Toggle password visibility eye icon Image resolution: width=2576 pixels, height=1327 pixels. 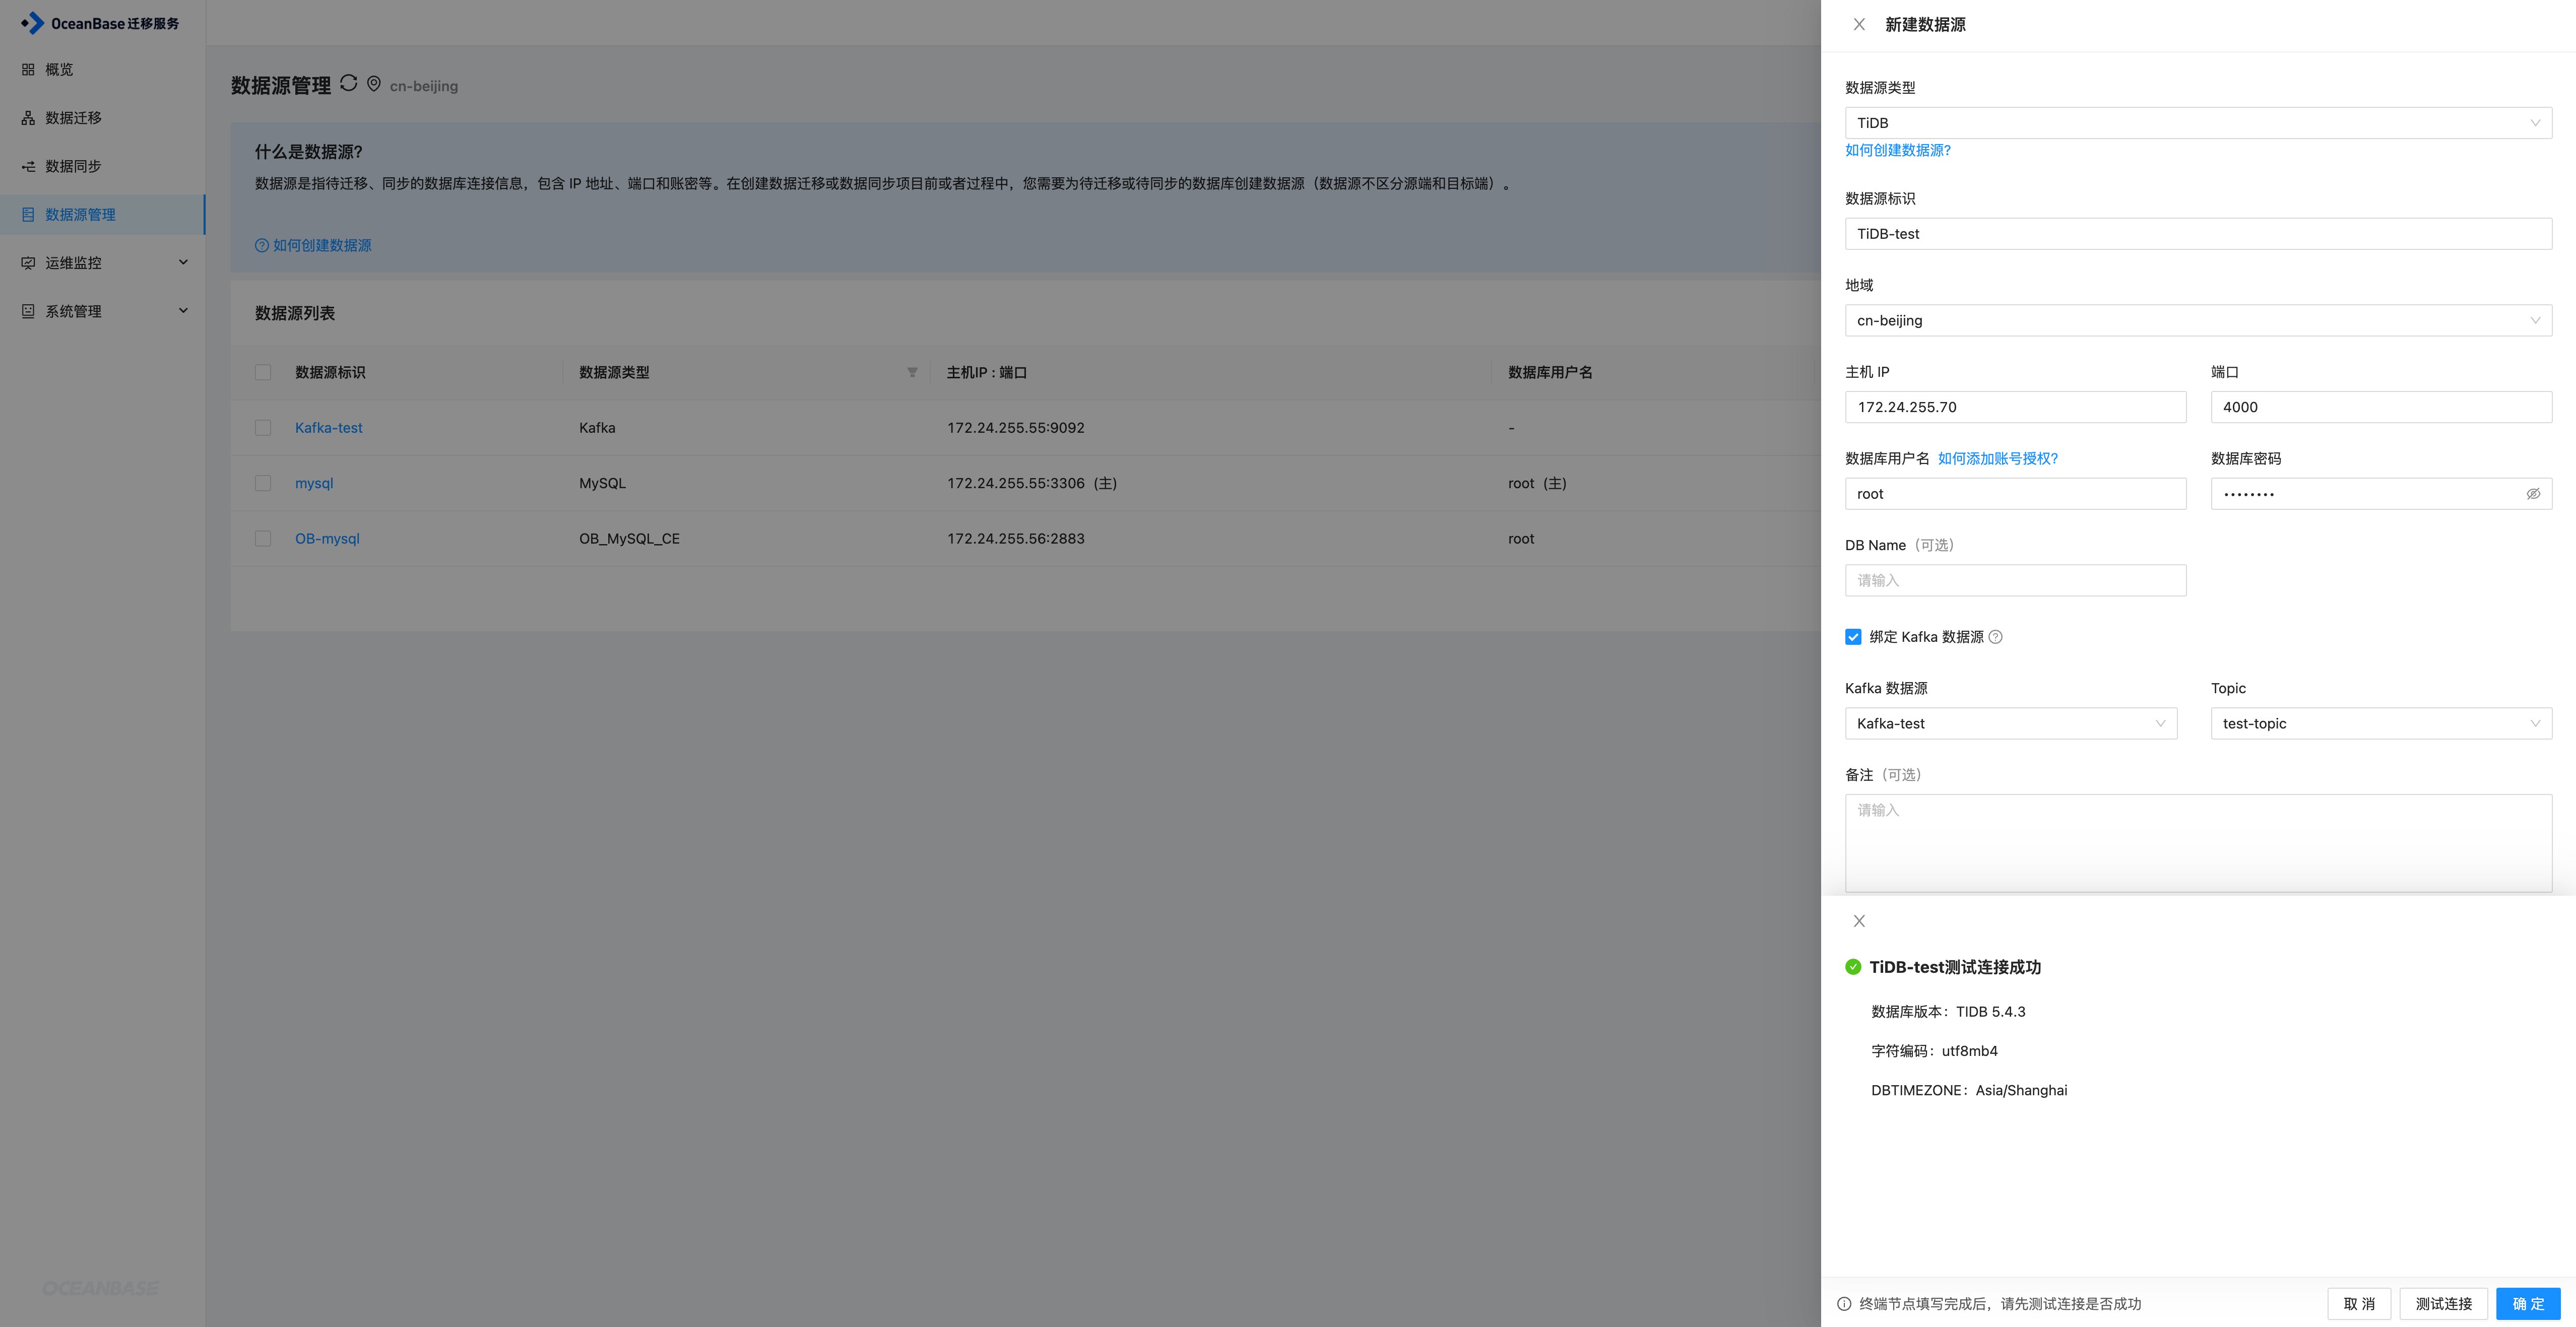pyautogui.click(x=2533, y=494)
